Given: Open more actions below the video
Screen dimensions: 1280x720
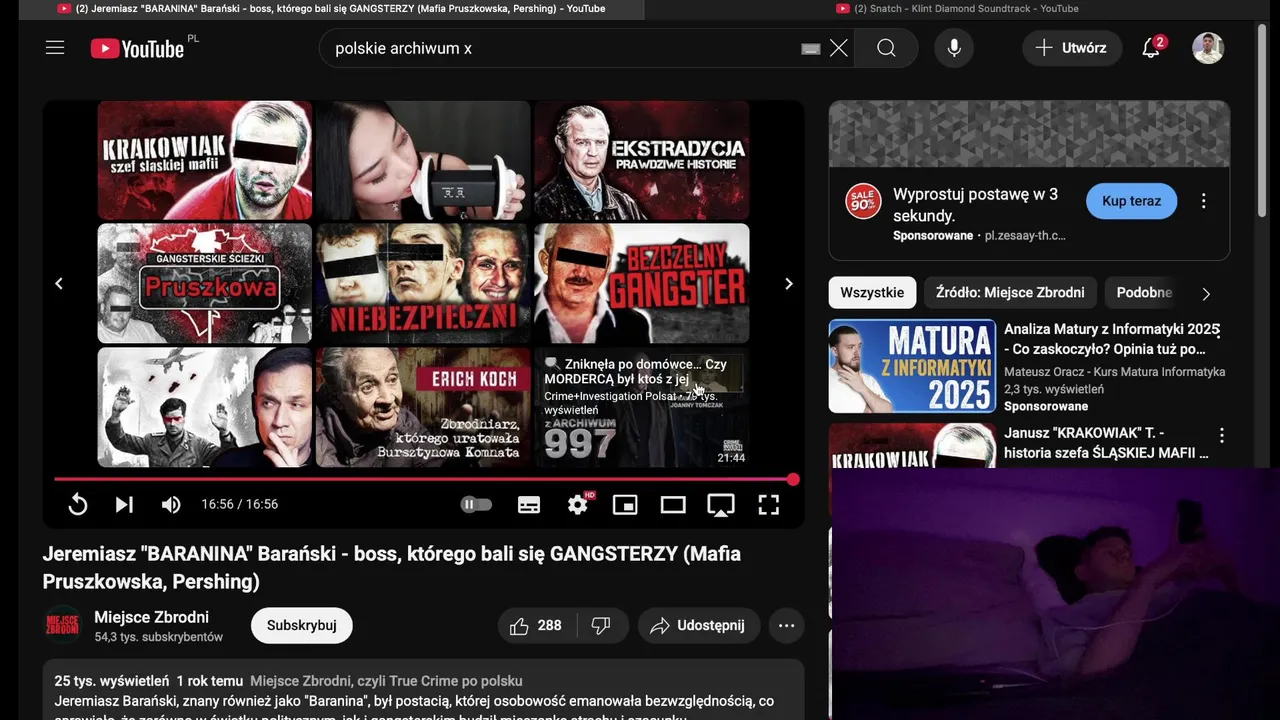Looking at the screenshot, I should (787, 626).
